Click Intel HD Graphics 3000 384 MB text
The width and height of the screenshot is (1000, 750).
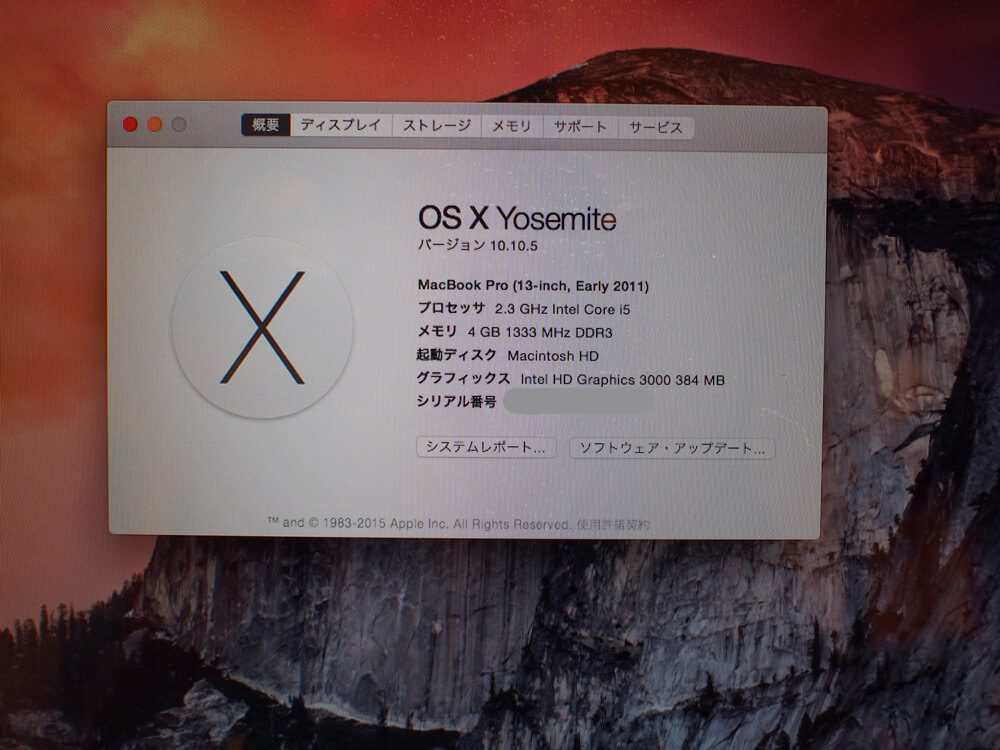pyautogui.click(x=622, y=379)
